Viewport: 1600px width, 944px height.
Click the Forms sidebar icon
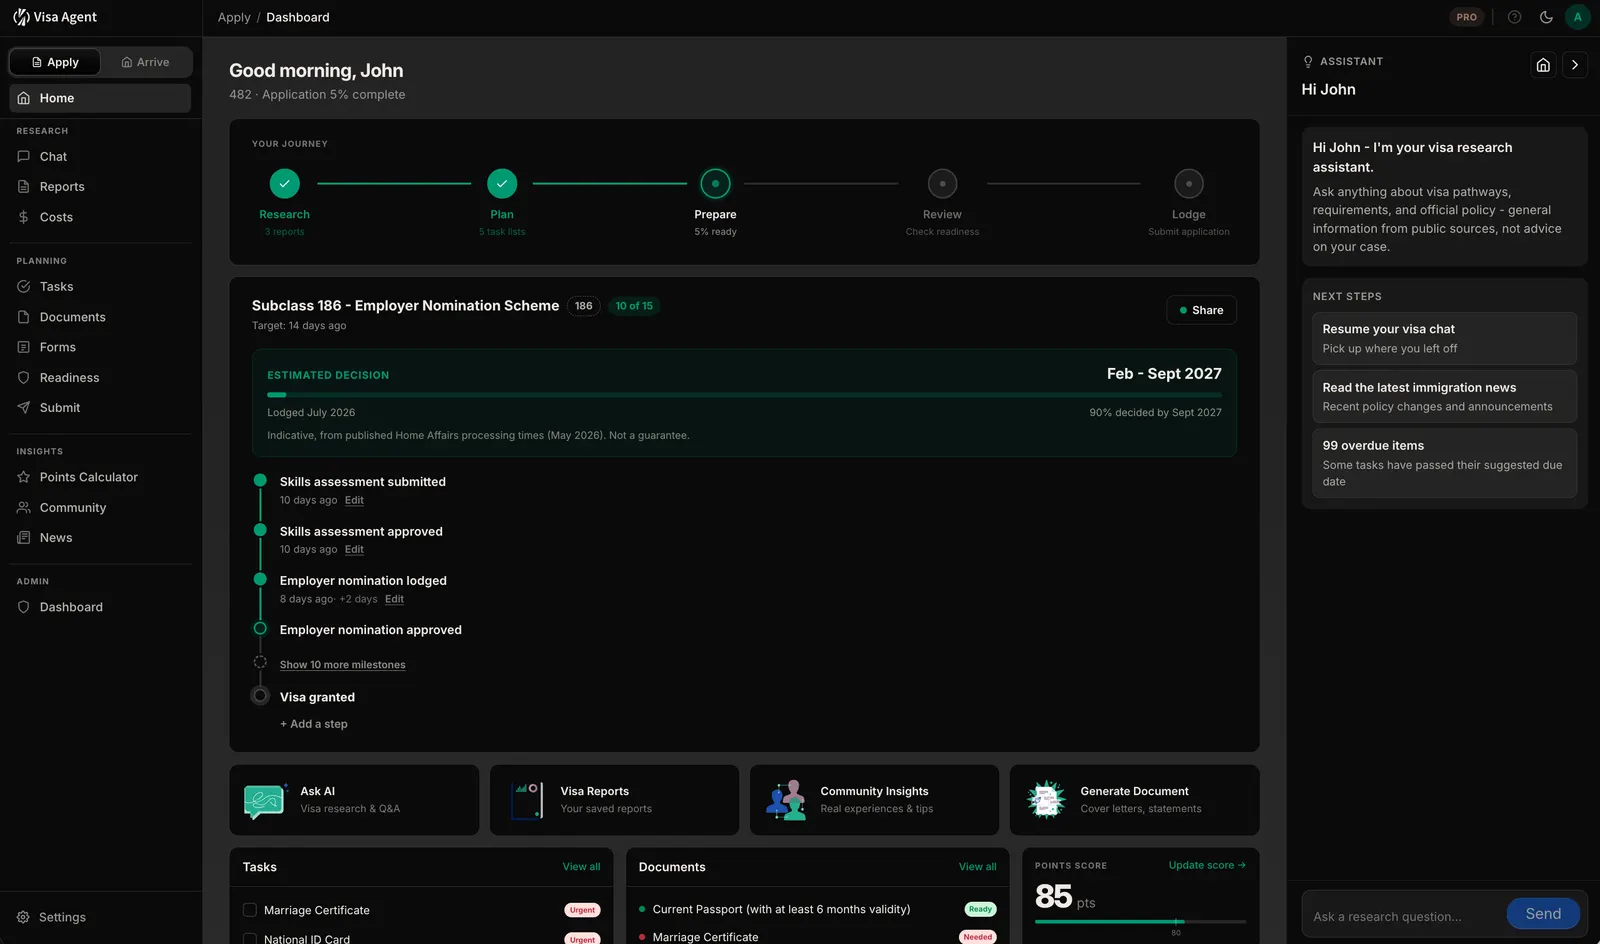(24, 347)
